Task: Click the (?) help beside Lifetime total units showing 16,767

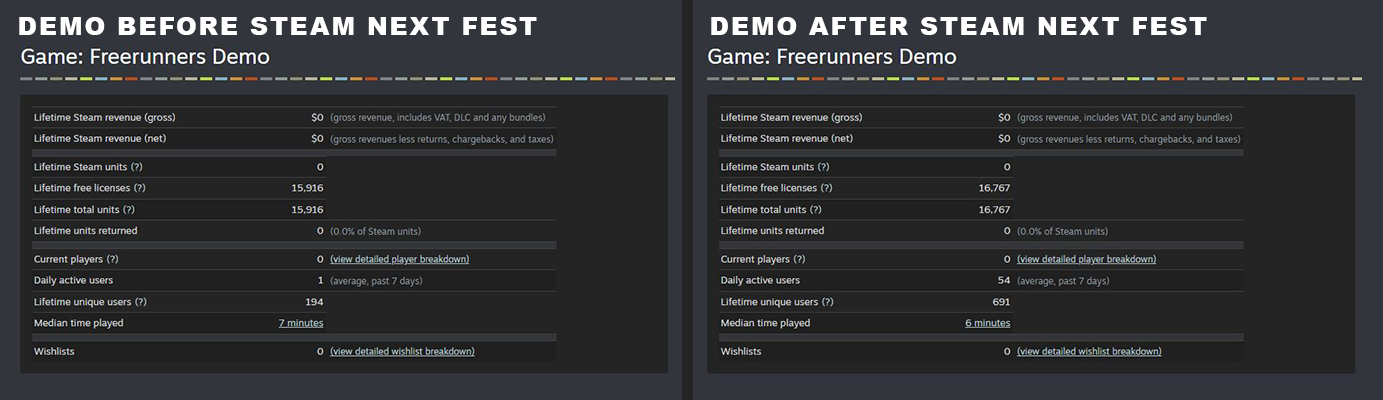Action: pyautogui.click(x=815, y=210)
